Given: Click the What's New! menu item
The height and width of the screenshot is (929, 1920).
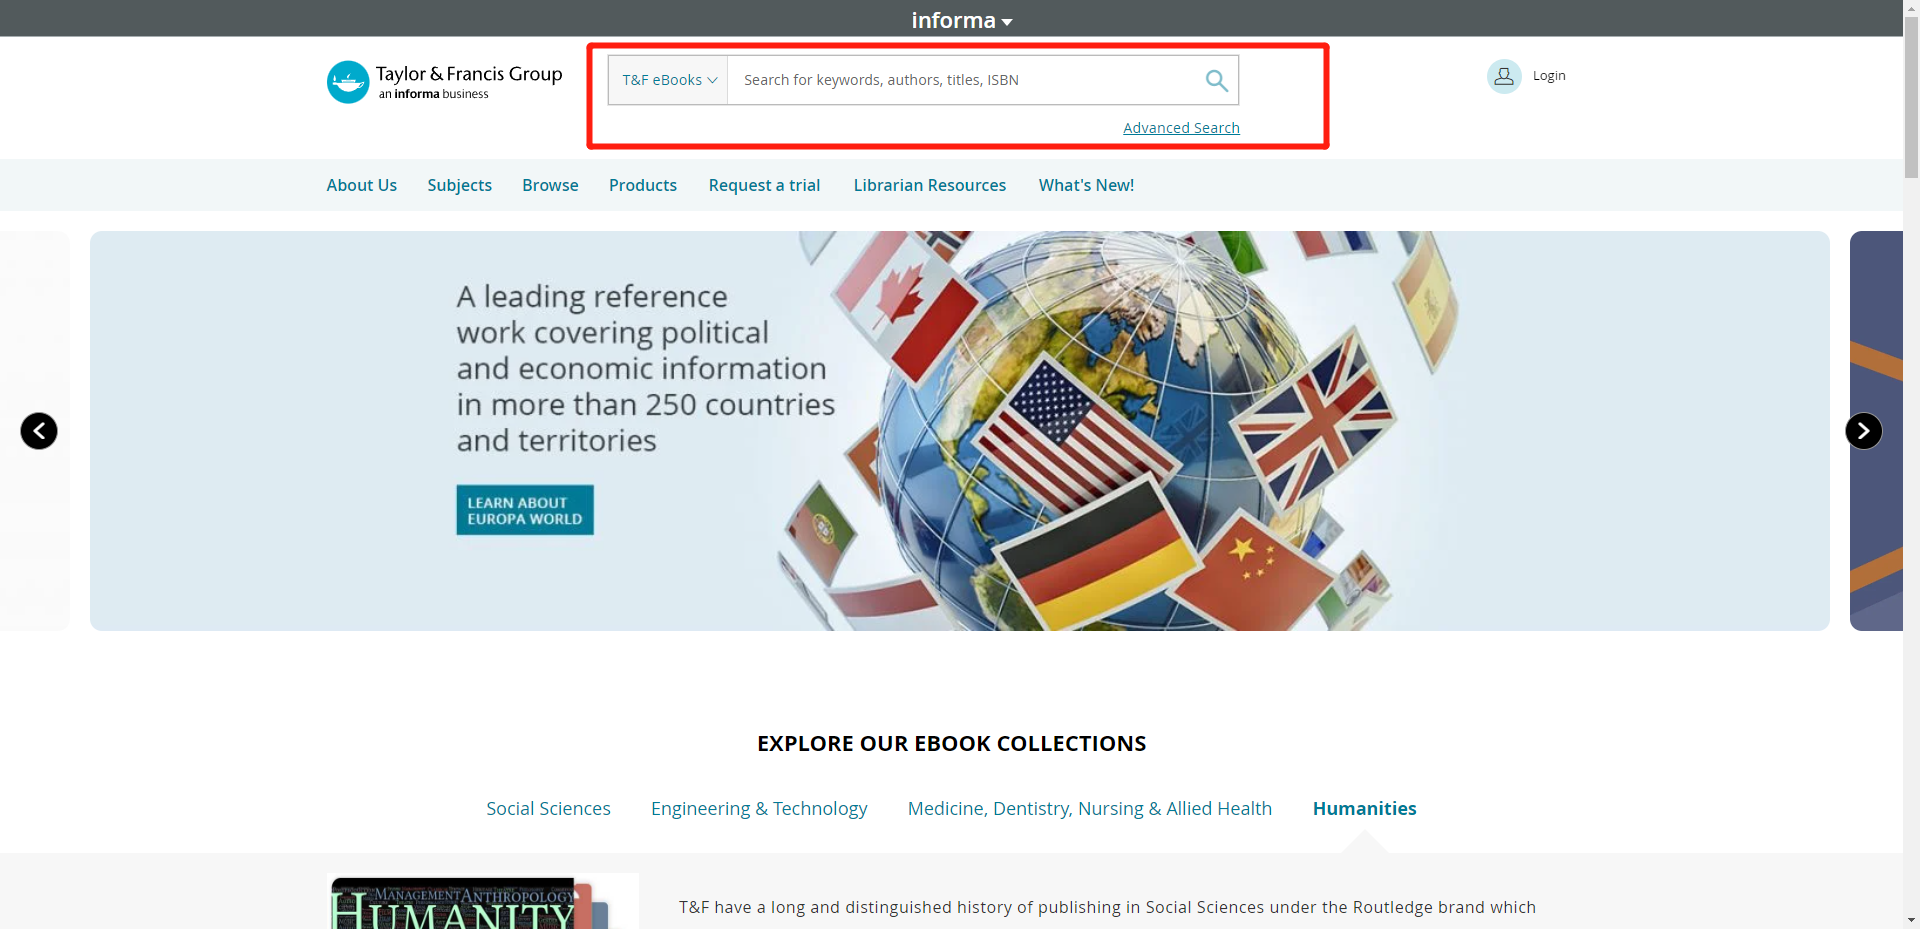Looking at the screenshot, I should click(1086, 185).
